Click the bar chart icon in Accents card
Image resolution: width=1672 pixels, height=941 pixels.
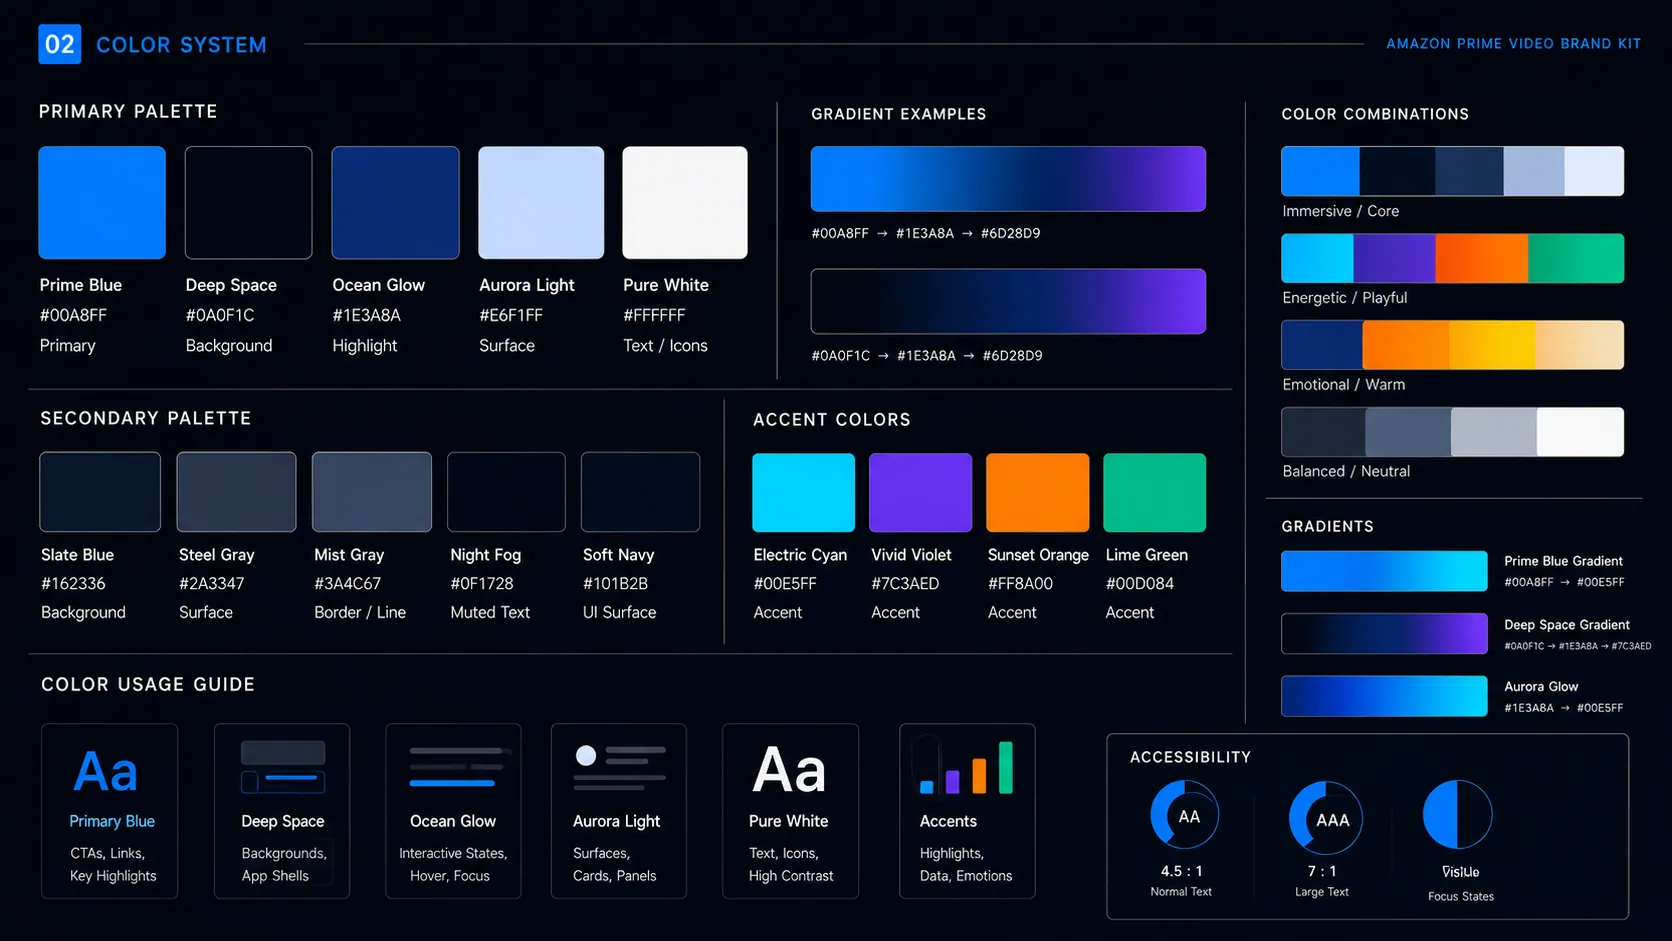(x=966, y=767)
